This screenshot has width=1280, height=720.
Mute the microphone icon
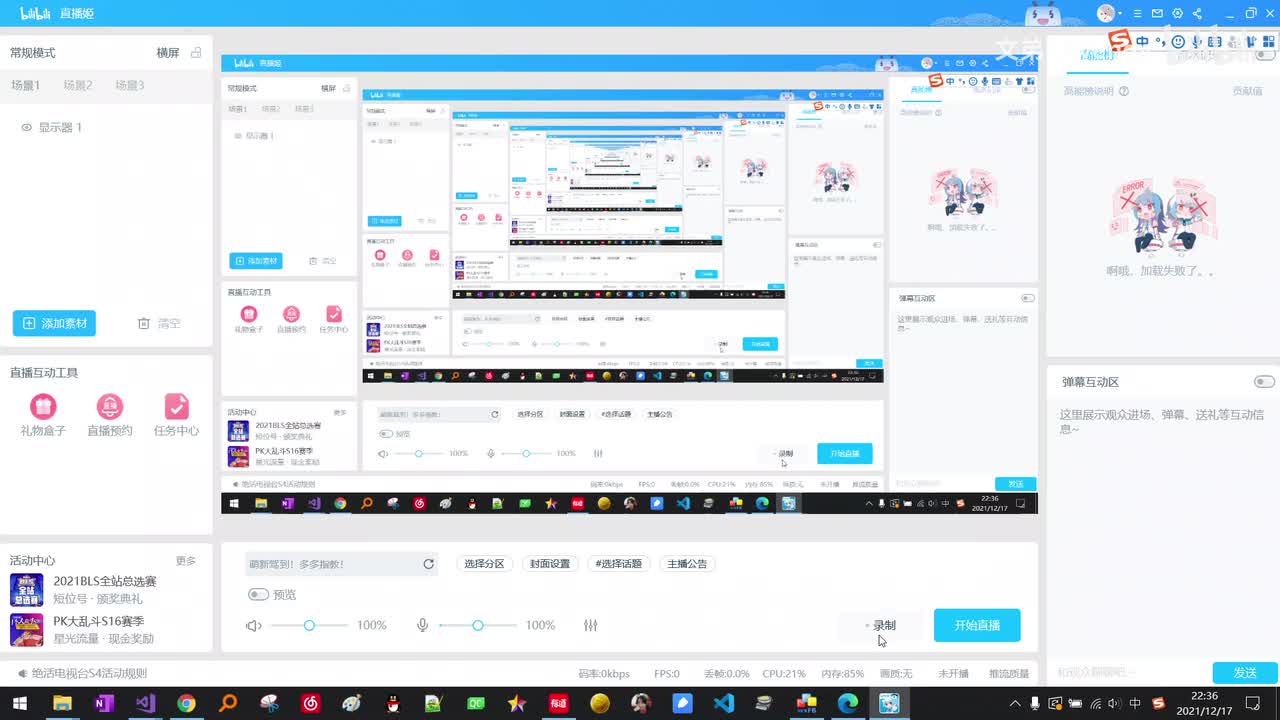423,625
